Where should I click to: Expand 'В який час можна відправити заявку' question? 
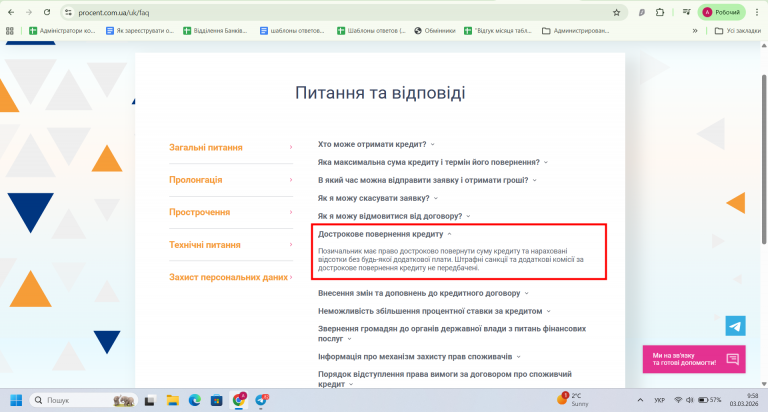(x=428, y=180)
